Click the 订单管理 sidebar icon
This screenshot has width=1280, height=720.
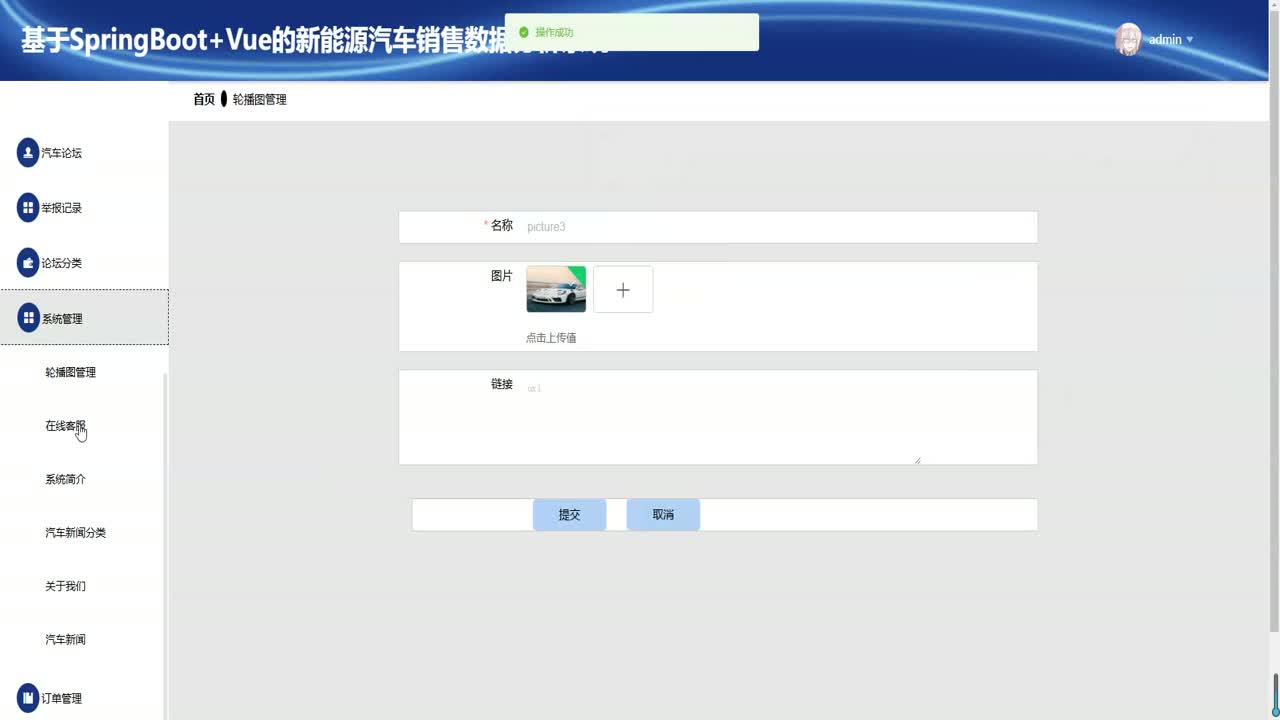(28, 698)
